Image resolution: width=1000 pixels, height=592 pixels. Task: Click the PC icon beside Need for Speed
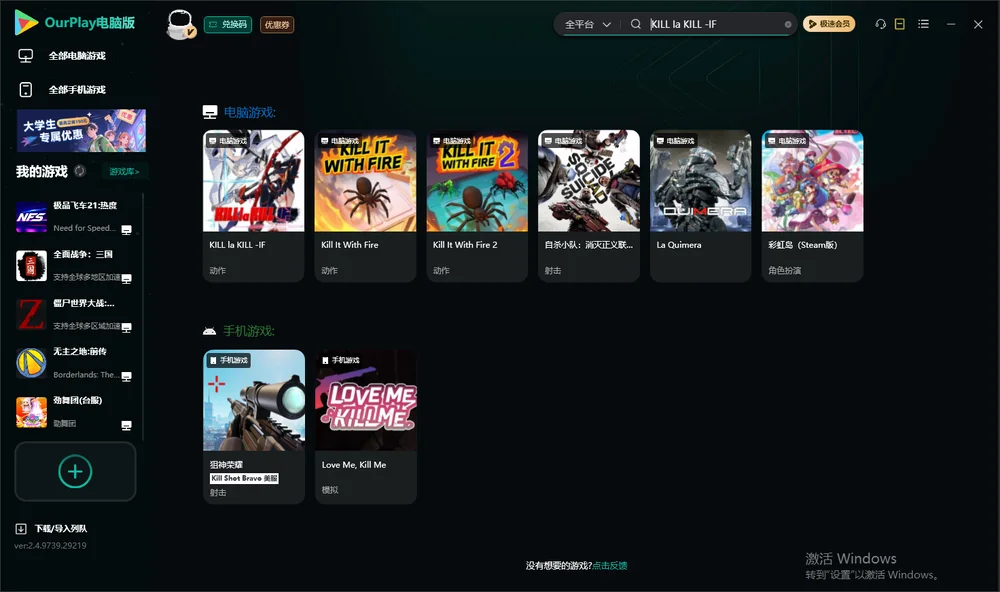pos(126,230)
